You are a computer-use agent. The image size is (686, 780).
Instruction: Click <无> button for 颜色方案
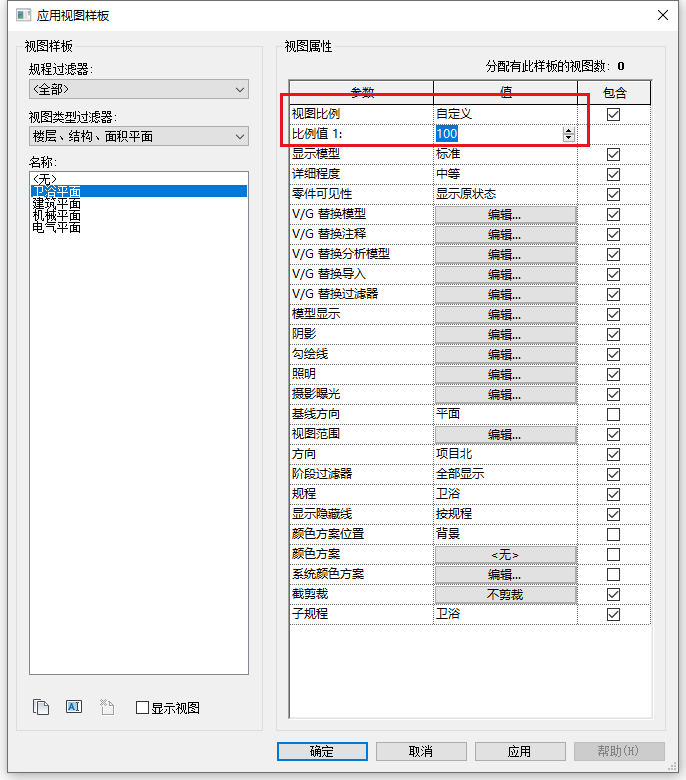(505, 554)
